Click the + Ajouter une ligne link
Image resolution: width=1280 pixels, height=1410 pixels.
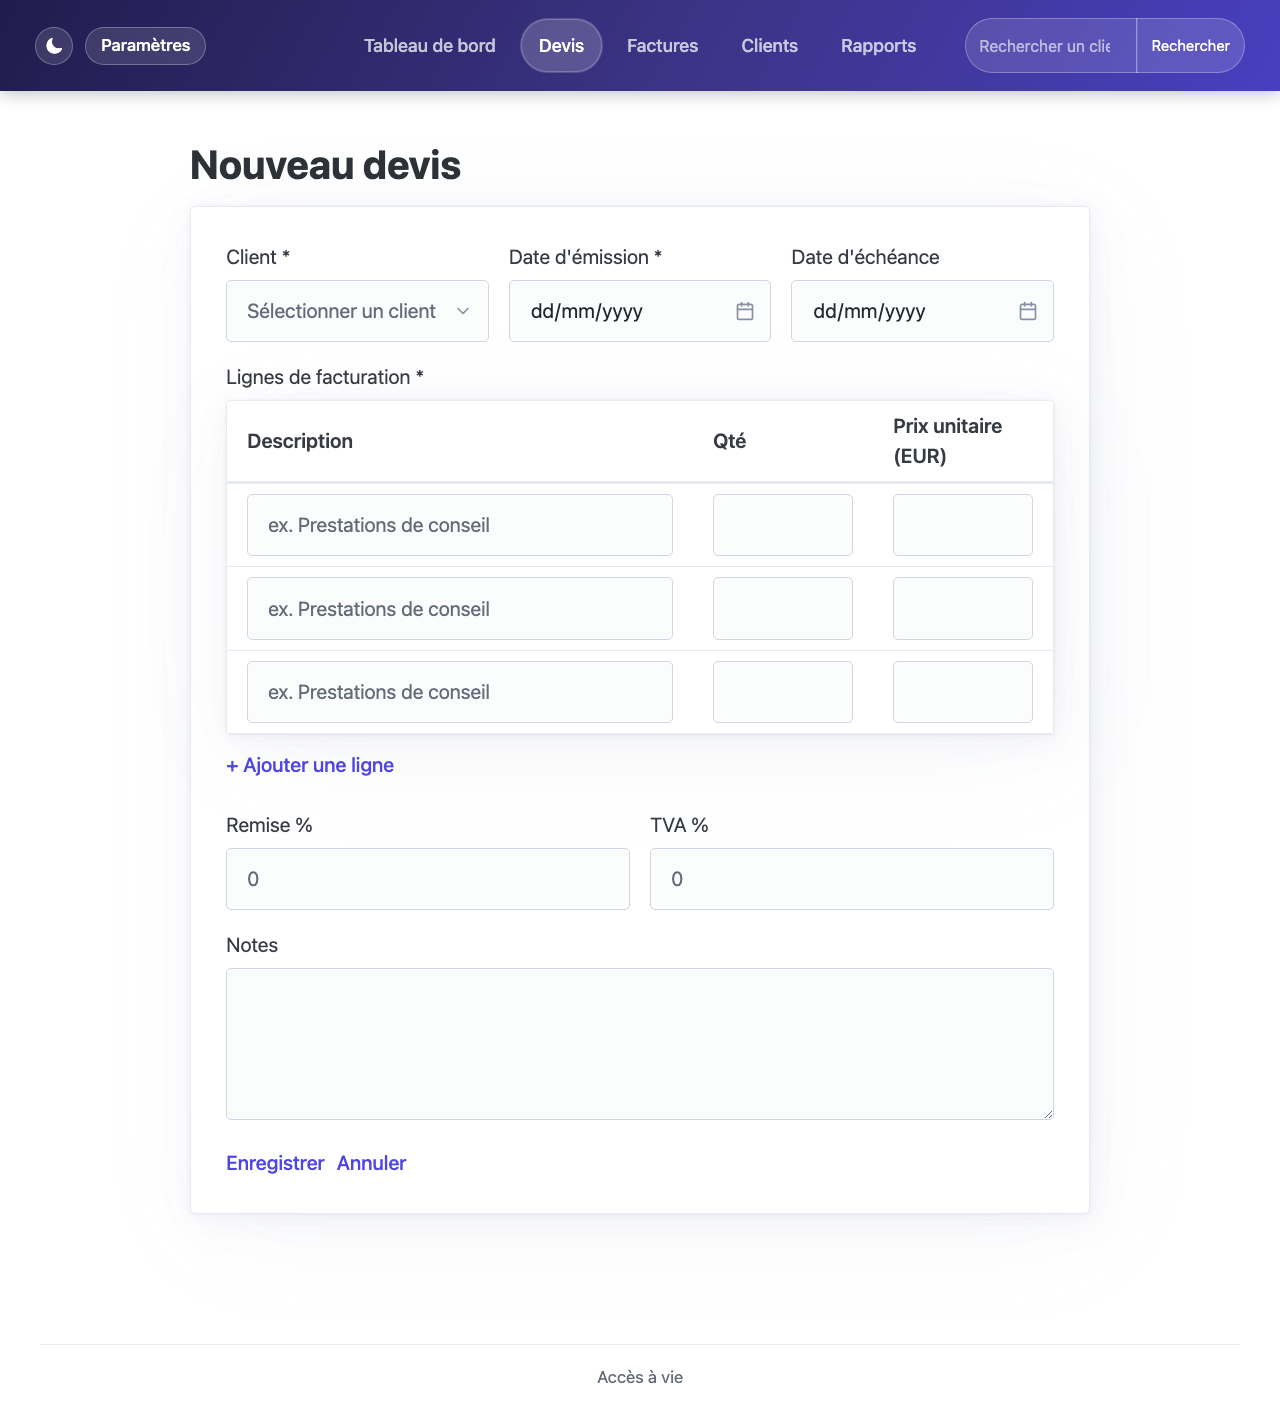[310, 765]
